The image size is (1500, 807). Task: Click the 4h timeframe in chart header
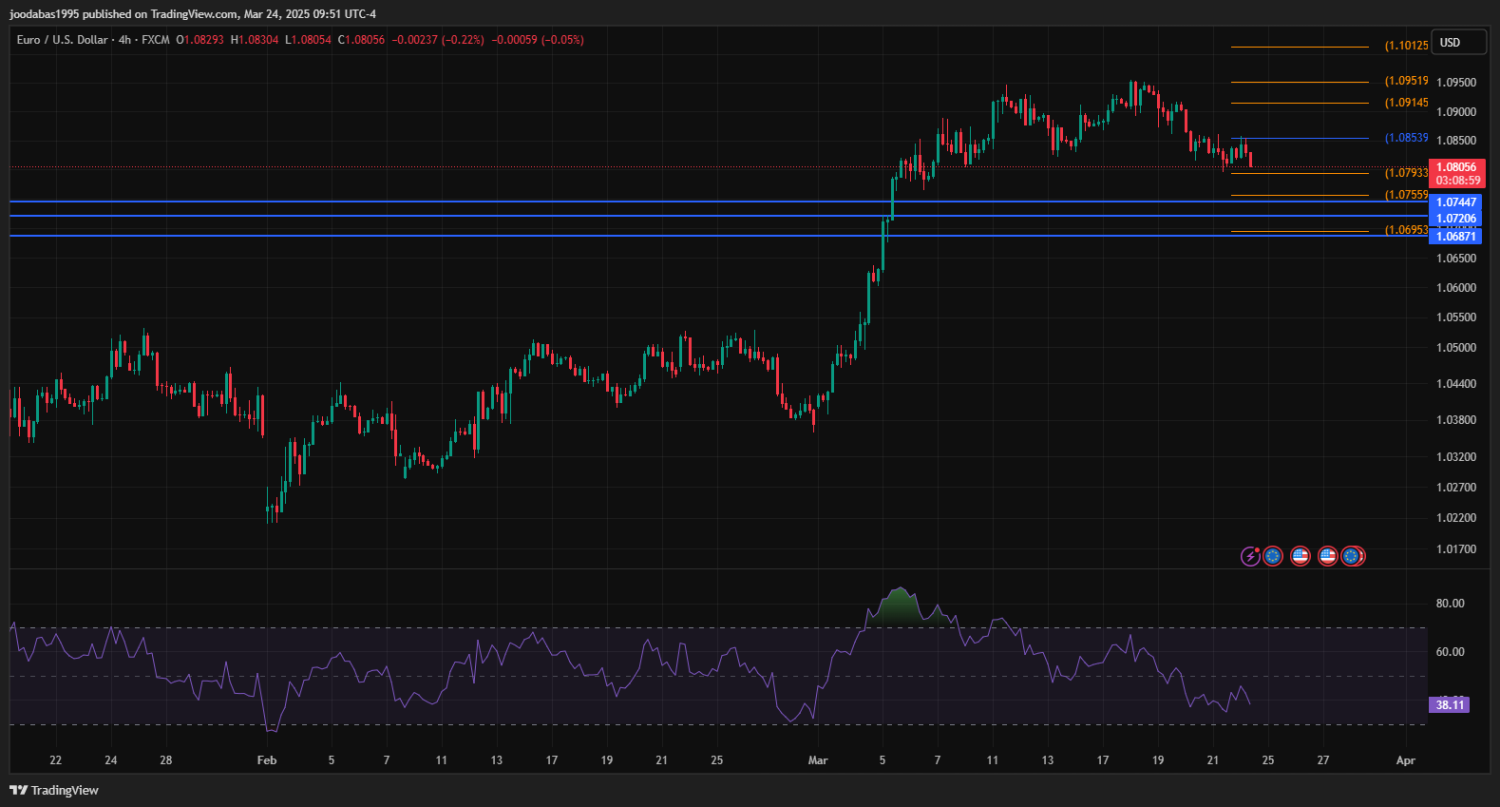(126, 40)
